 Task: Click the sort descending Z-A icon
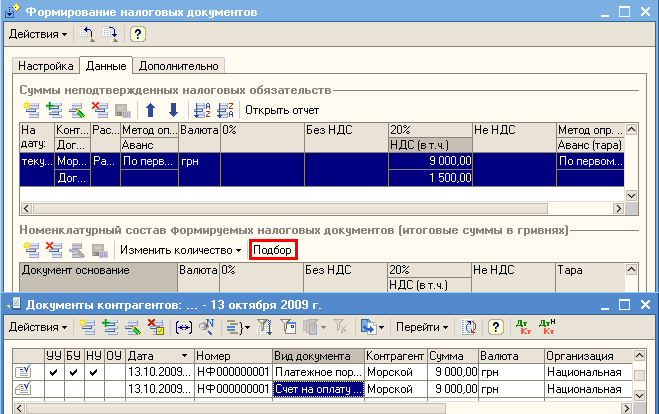[223, 110]
